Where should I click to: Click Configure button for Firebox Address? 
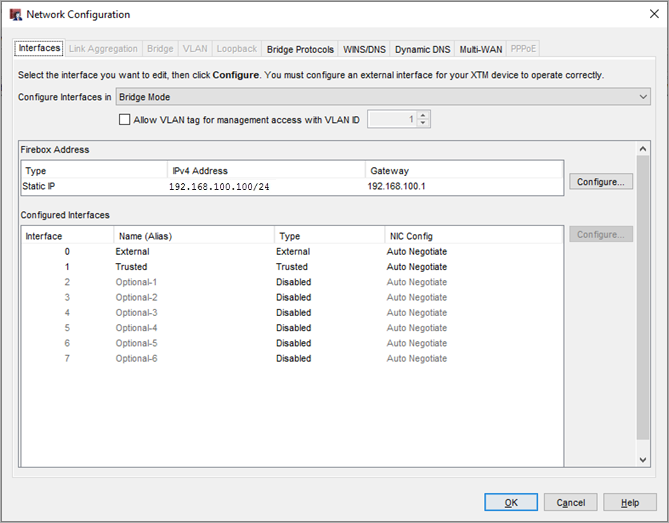point(601,182)
